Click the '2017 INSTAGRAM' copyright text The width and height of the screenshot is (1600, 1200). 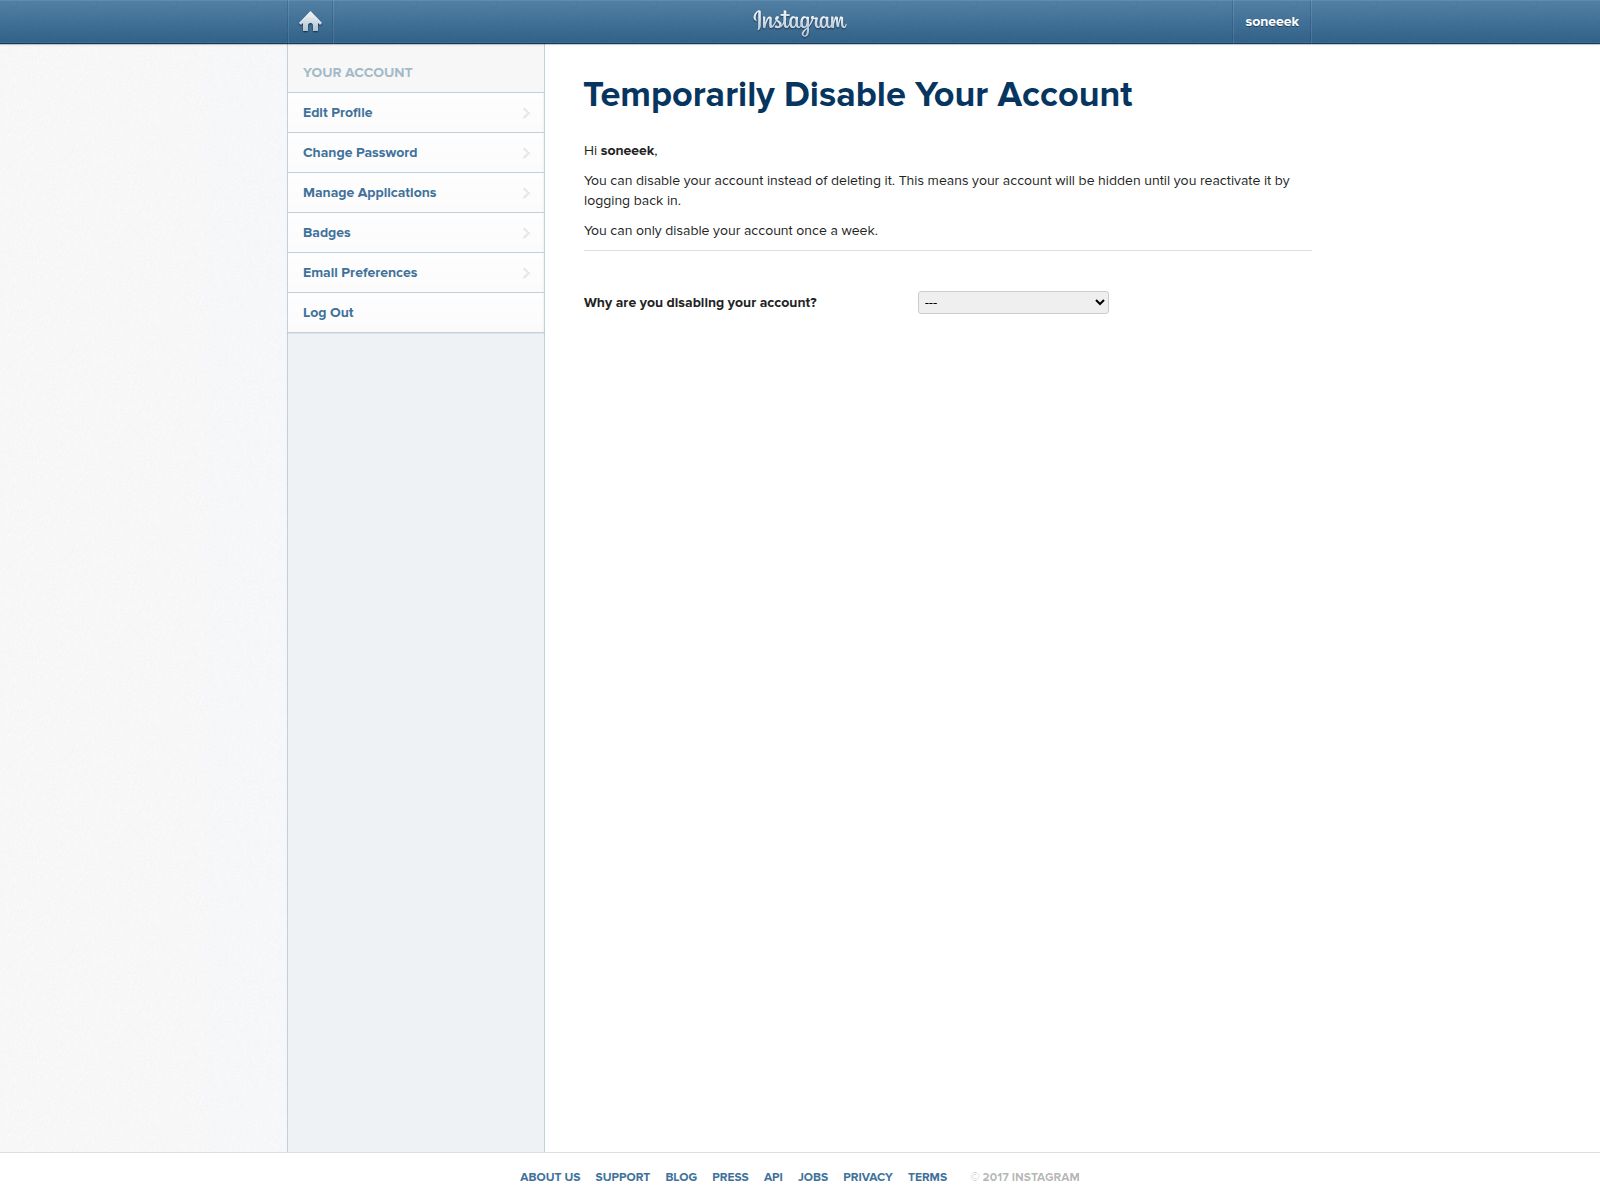point(1025,1177)
